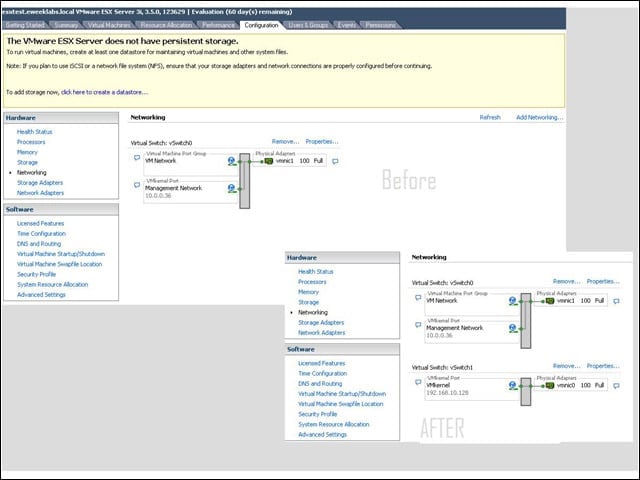Click the Add Networking... link
Viewport: 640px width, 480px height.
coord(539,117)
